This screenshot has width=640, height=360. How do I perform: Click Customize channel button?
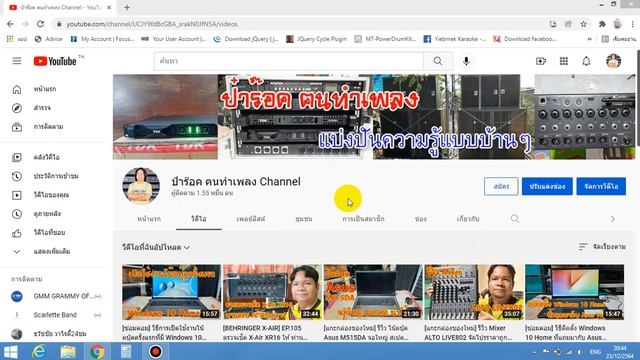coord(547,187)
